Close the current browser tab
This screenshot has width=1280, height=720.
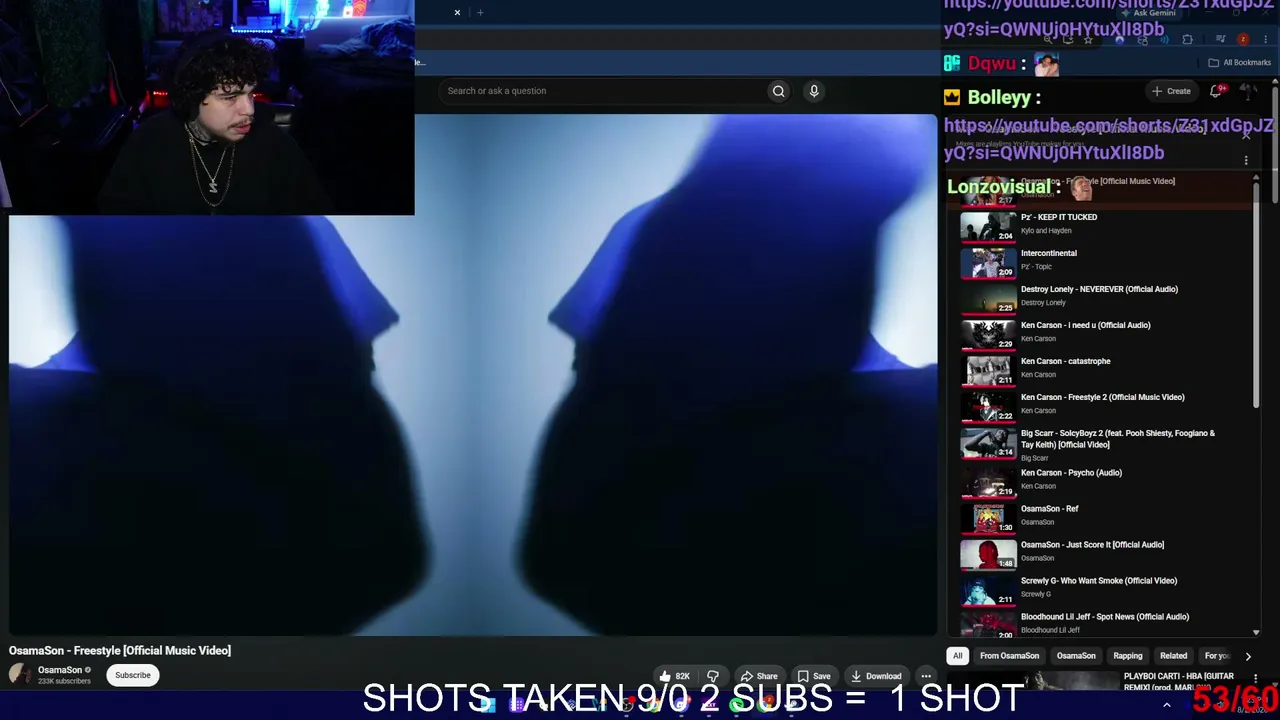[457, 12]
